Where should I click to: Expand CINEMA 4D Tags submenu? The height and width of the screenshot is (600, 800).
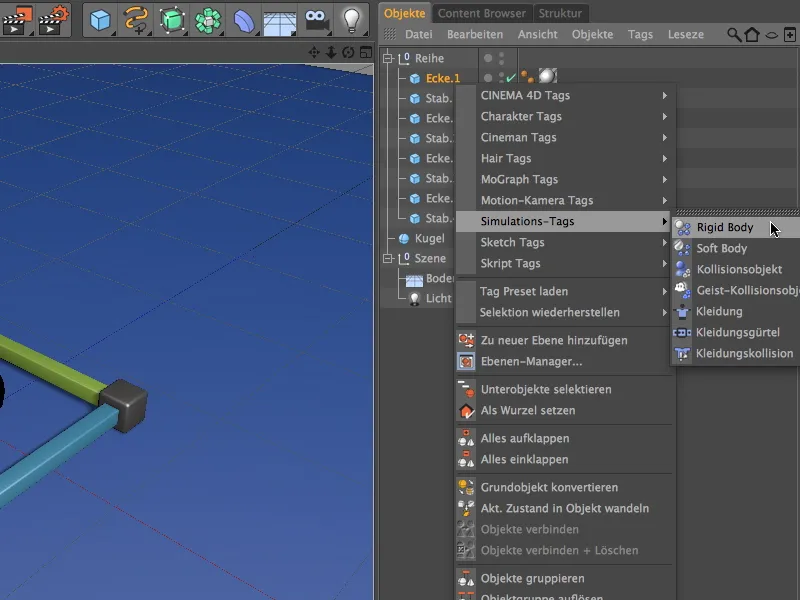click(x=566, y=95)
